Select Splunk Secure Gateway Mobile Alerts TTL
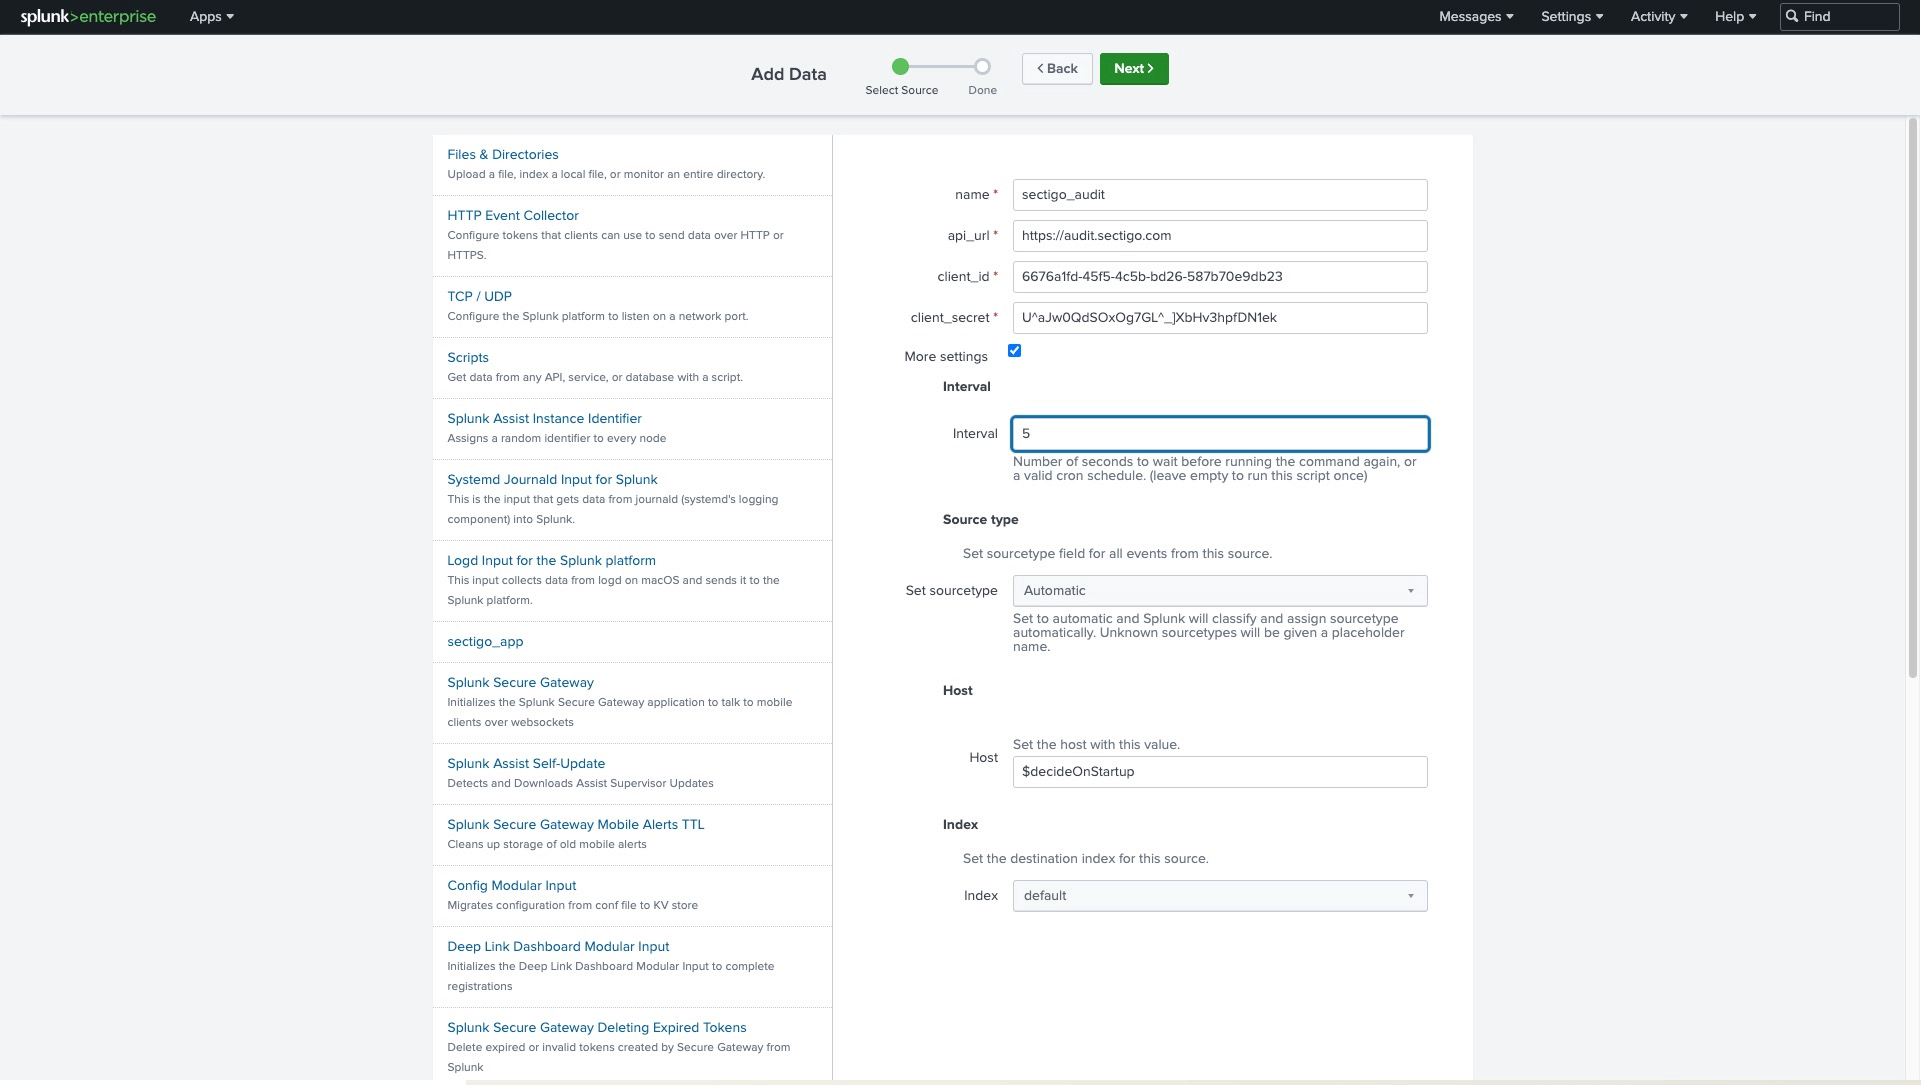The width and height of the screenshot is (1921, 1085). pos(576,824)
